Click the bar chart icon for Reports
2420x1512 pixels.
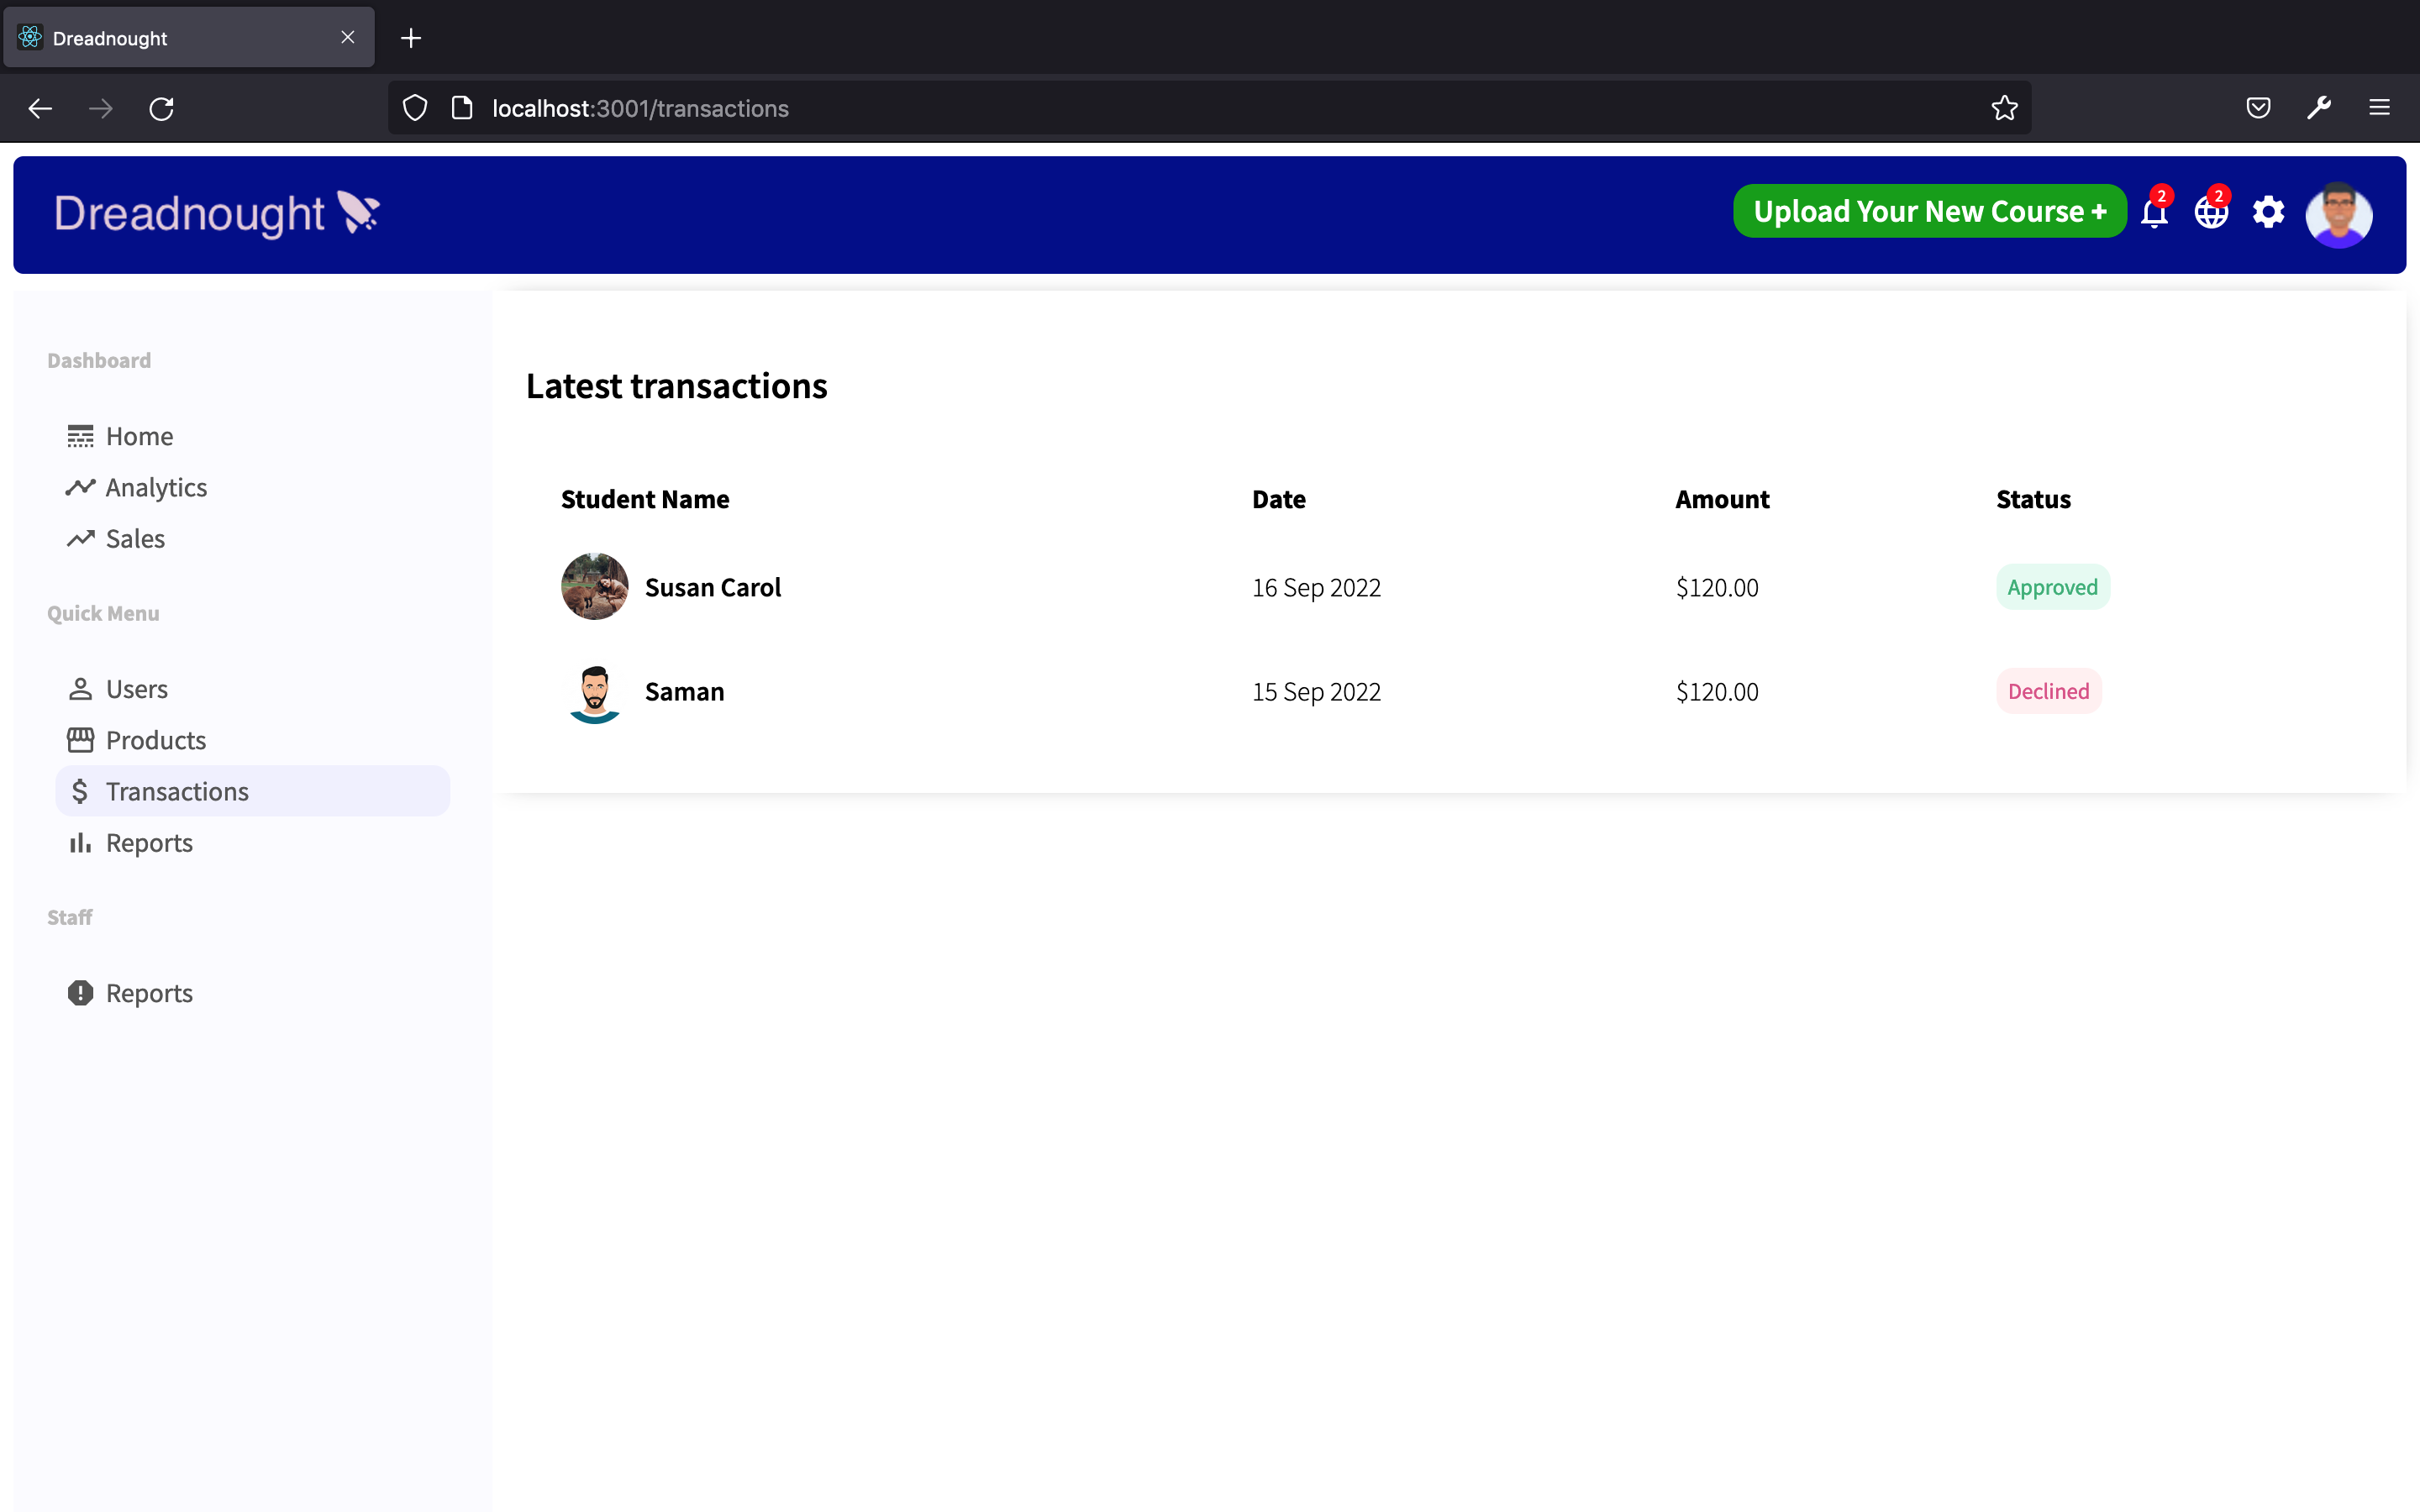82,842
